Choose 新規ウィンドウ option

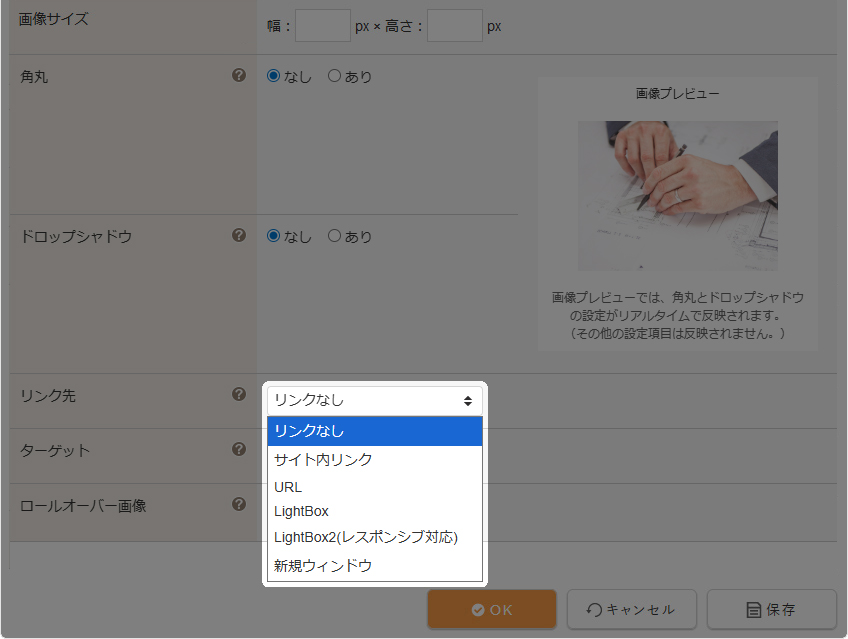coord(374,565)
